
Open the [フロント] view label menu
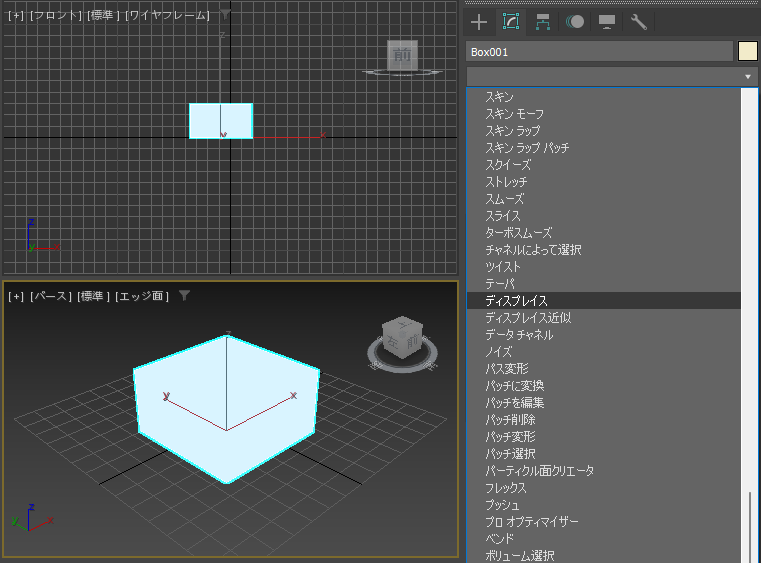(56, 16)
